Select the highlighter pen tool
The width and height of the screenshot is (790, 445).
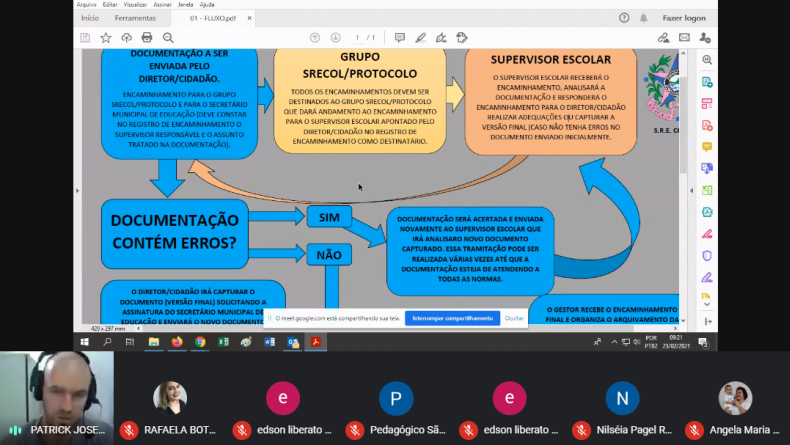[421, 38]
